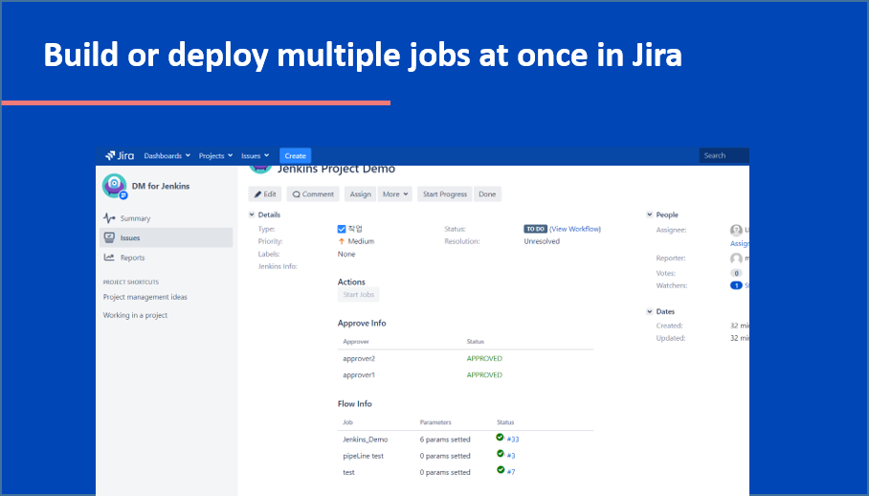Click the blue Create button
Screen dimensions: 869x496
(x=295, y=156)
